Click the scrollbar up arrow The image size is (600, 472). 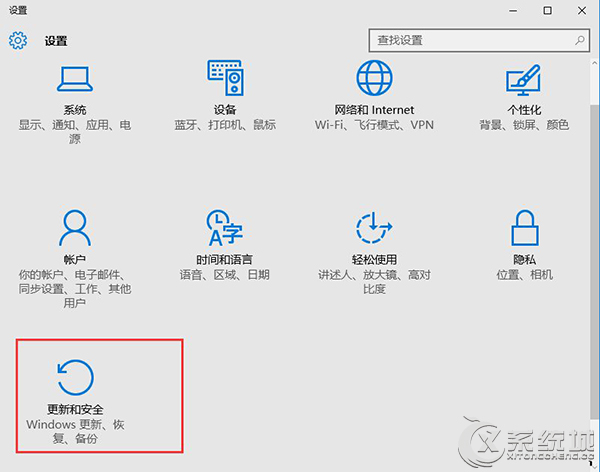pos(595,63)
